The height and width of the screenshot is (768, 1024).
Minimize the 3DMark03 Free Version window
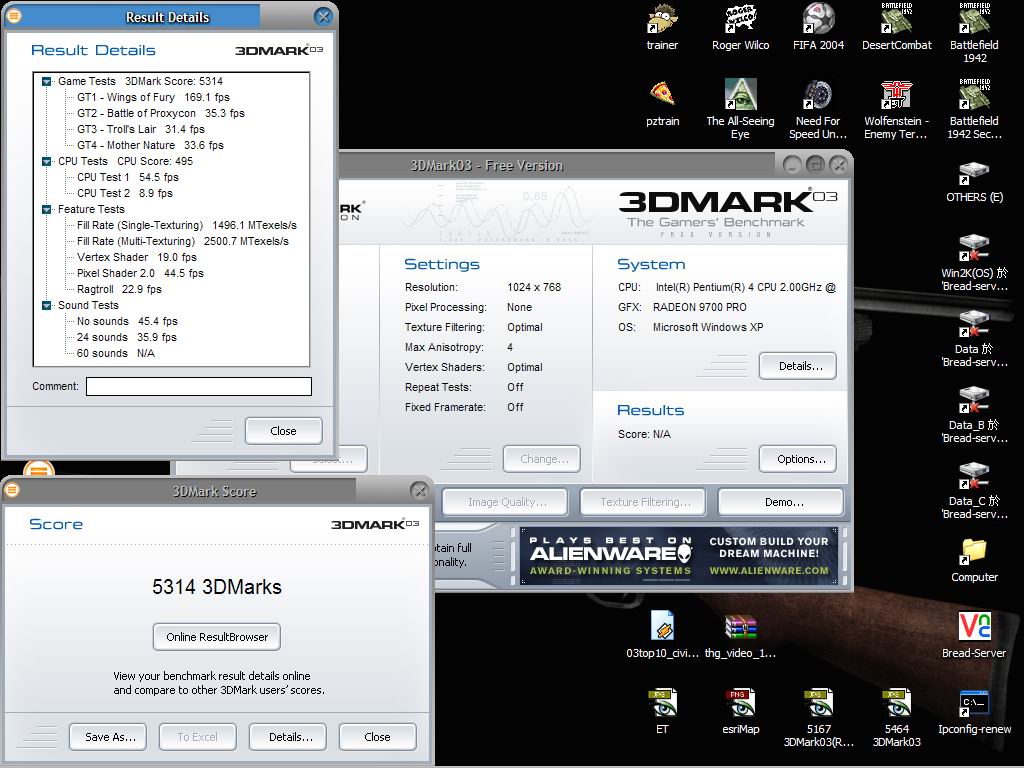pyautogui.click(x=792, y=165)
